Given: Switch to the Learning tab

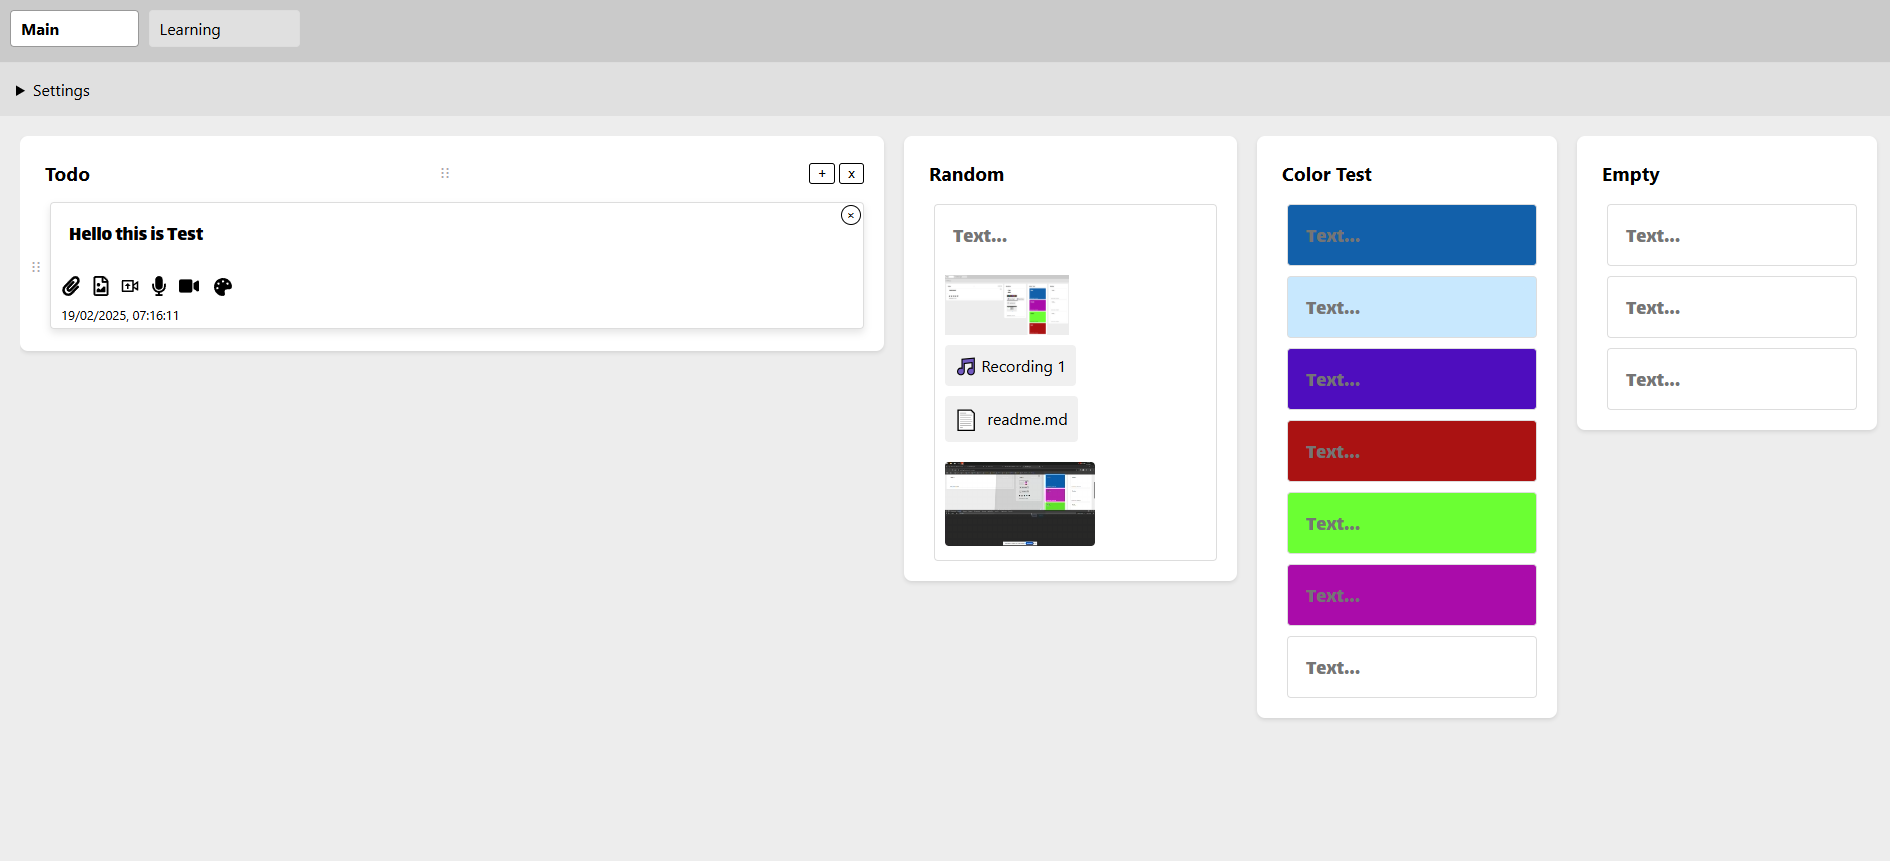Looking at the screenshot, I should [224, 29].
